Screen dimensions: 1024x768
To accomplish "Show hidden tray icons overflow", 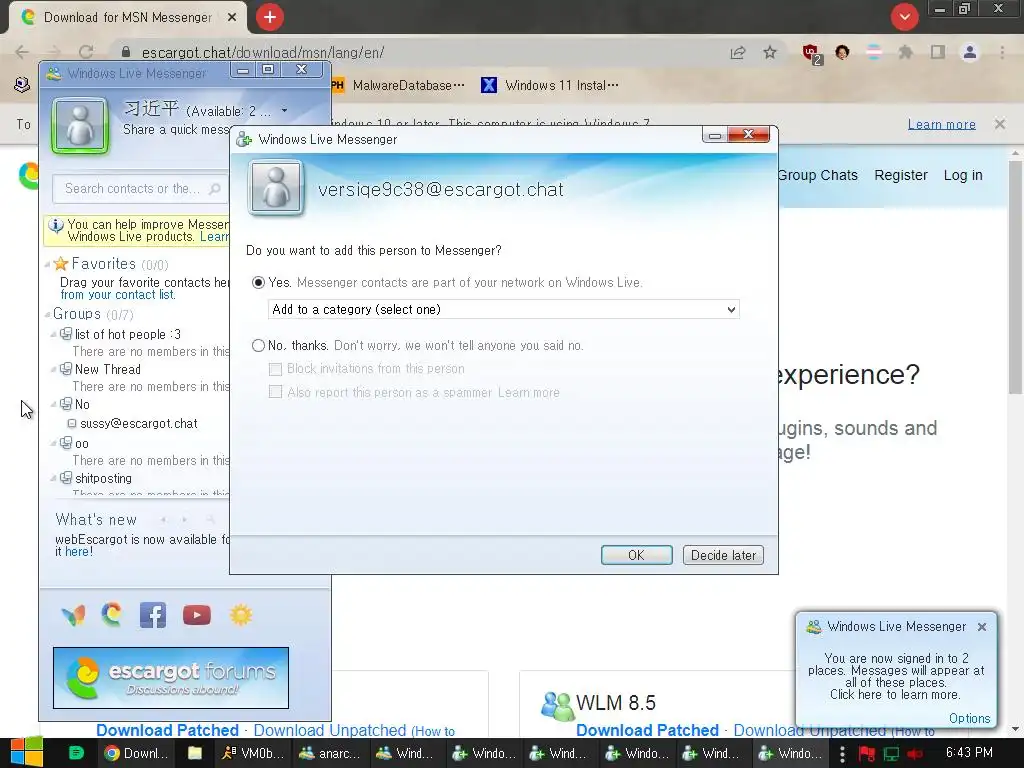I will [842, 754].
